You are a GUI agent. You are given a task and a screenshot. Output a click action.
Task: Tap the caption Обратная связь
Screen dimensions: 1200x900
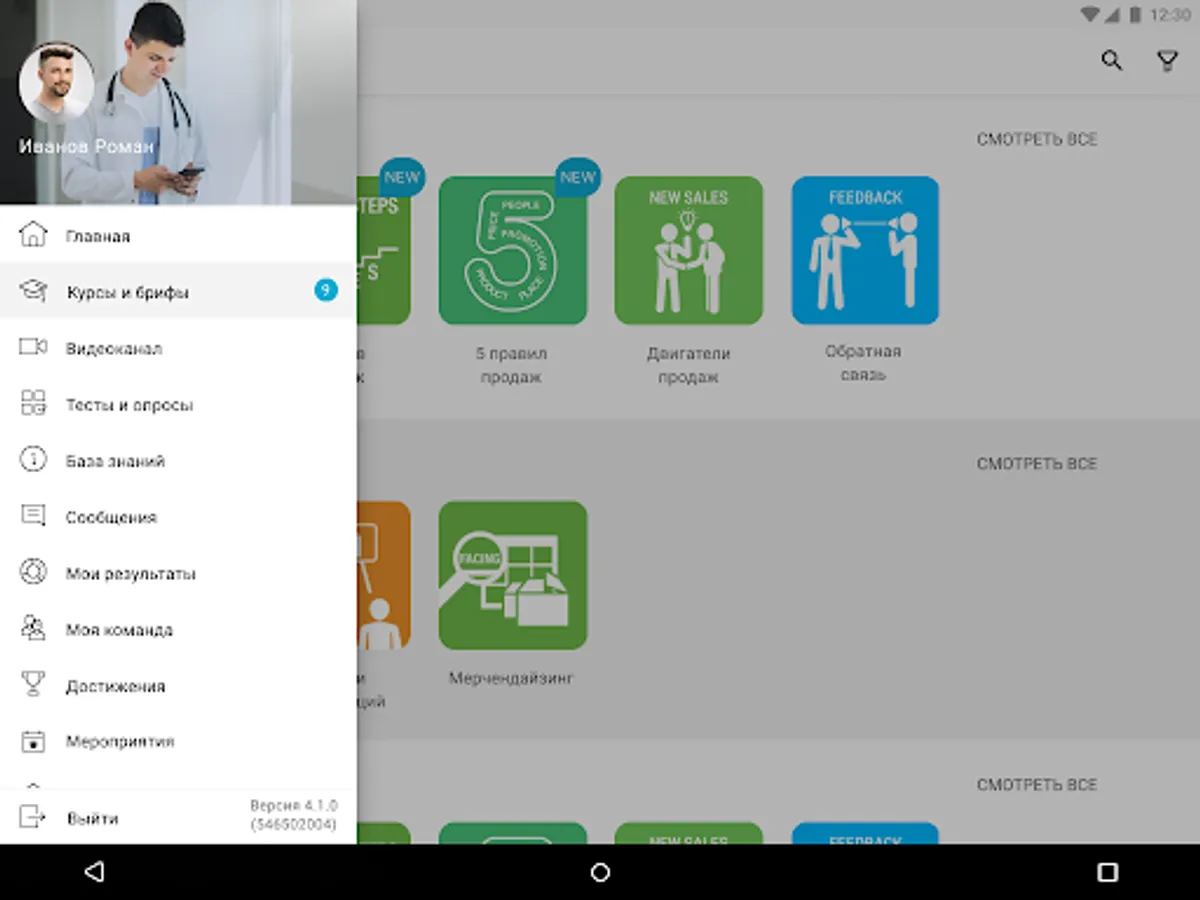click(863, 363)
